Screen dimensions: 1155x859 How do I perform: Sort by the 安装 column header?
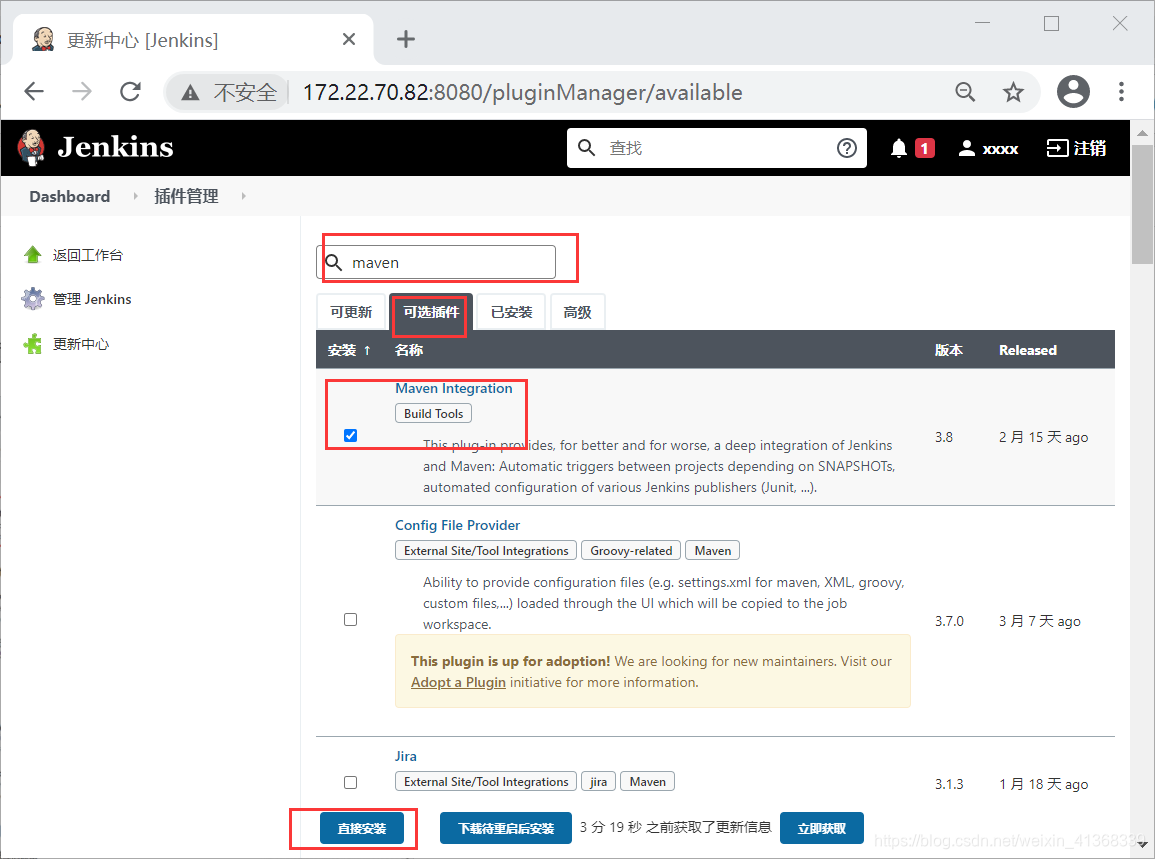349,350
